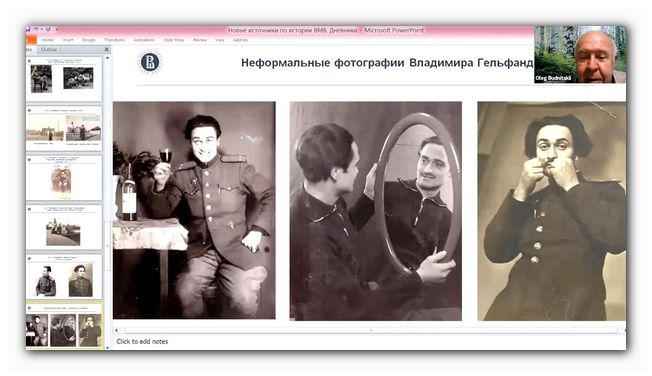Close the slide thumbnails pane with the X
This screenshot has width=652, height=376.
[106, 49]
